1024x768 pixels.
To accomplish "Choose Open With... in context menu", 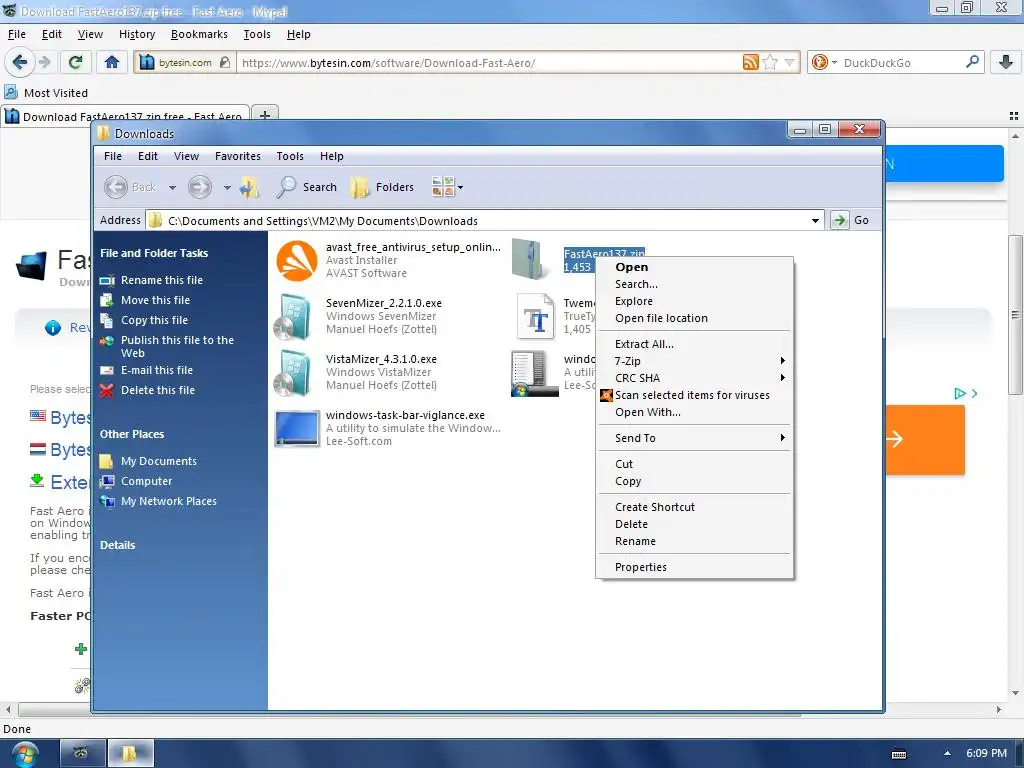I will pos(695,412).
